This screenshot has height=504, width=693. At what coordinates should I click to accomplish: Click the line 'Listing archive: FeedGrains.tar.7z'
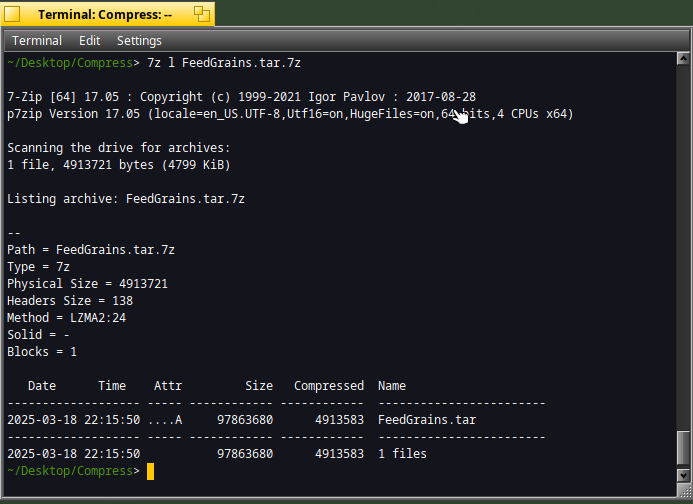(126, 199)
